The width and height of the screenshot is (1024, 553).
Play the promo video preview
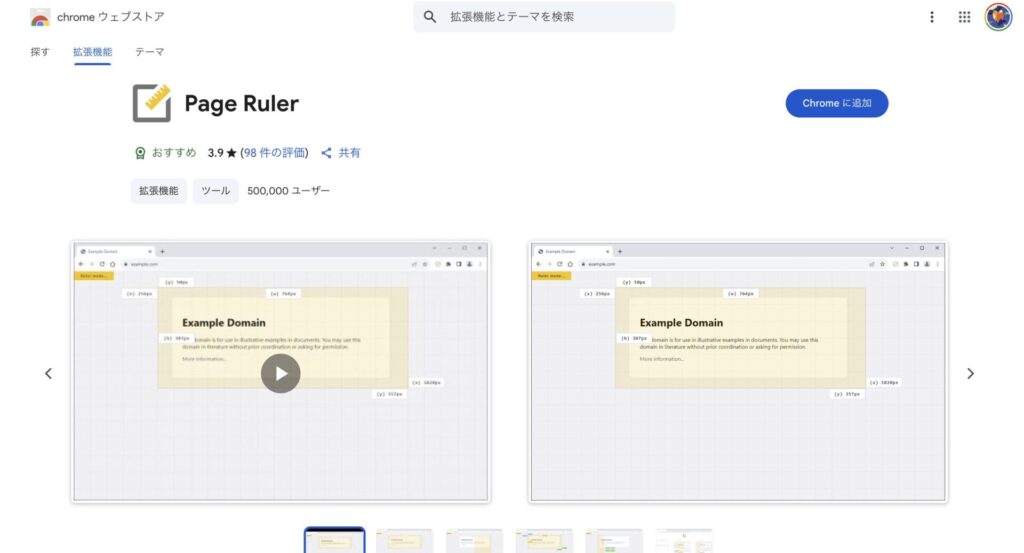pos(281,373)
